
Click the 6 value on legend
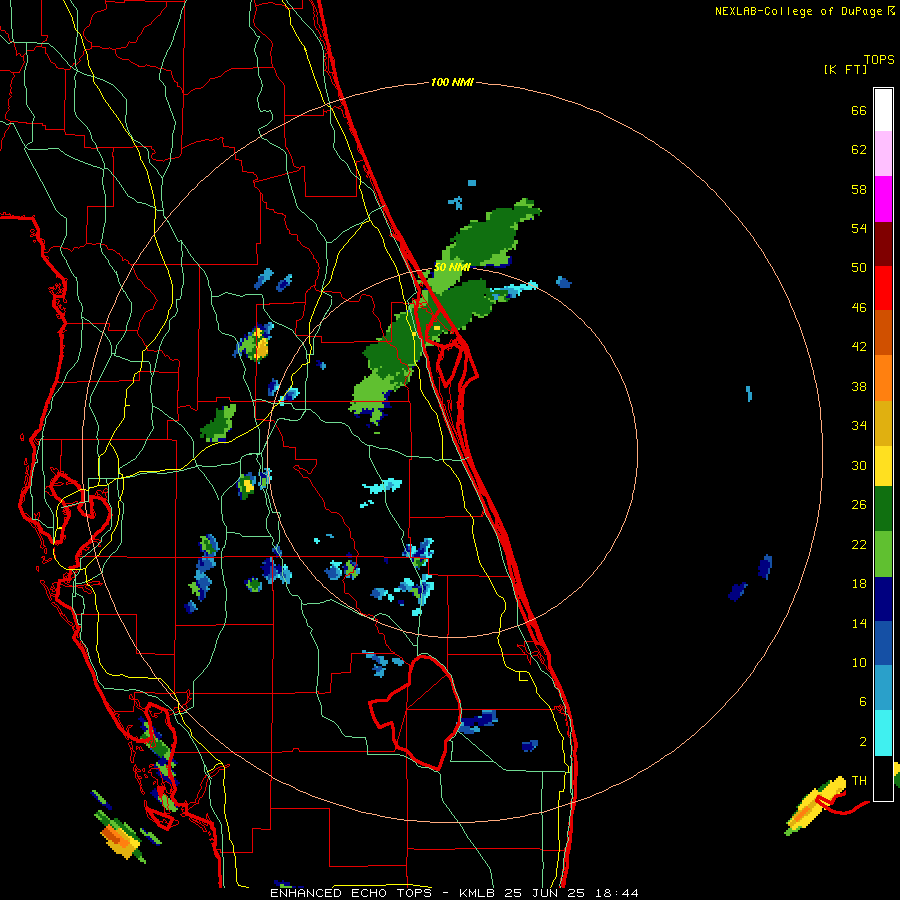(x=862, y=702)
